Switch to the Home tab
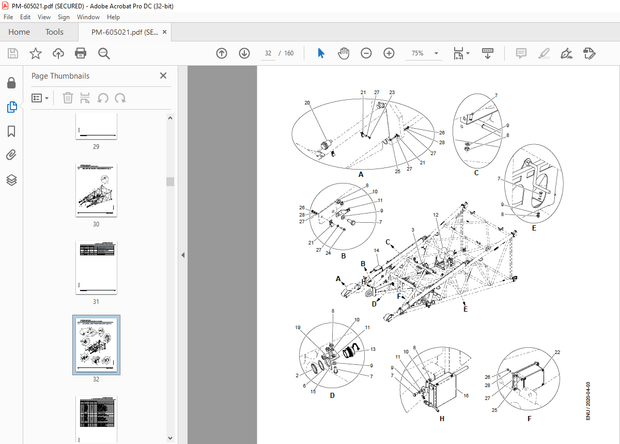The height and width of the screenshot is (444, 620). [x=19, y=32]
